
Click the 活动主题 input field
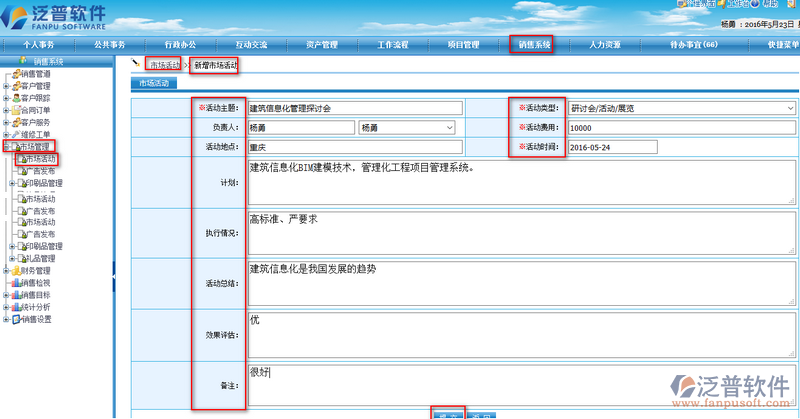click(355, 108)
